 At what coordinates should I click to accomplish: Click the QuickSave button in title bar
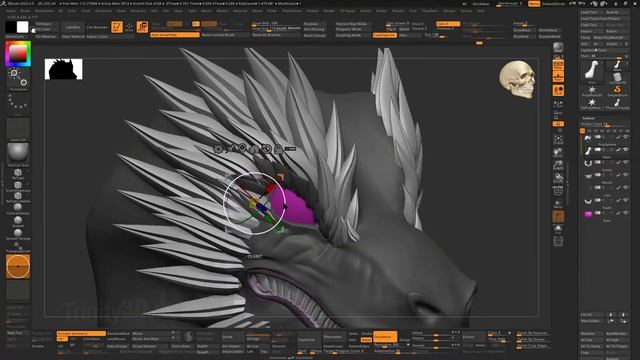point(480,4)
